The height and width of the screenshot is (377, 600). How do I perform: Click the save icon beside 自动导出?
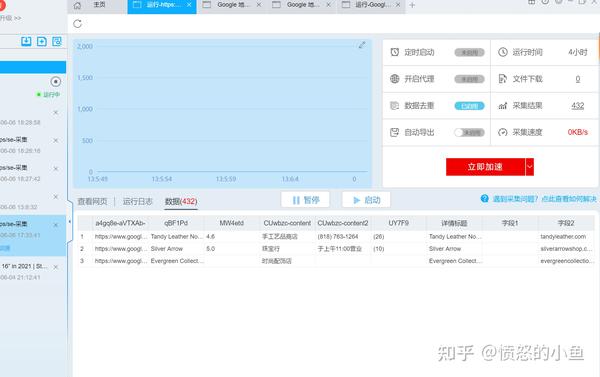(395, 132)
